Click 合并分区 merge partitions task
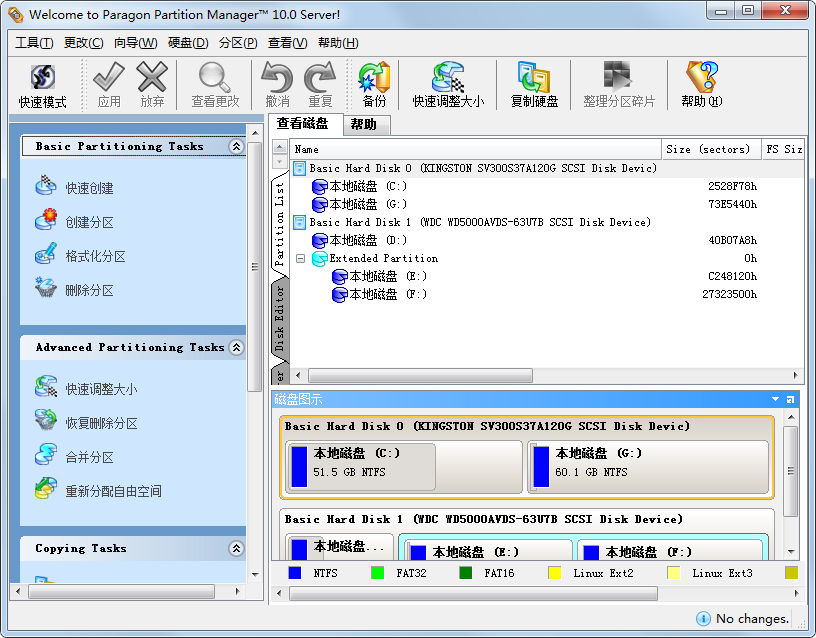 click(89, 457)
